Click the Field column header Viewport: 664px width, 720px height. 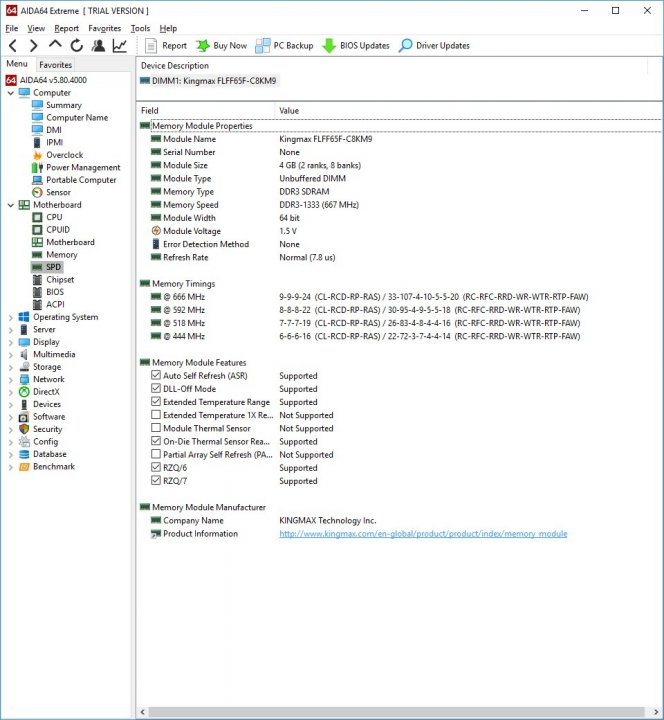150,111
